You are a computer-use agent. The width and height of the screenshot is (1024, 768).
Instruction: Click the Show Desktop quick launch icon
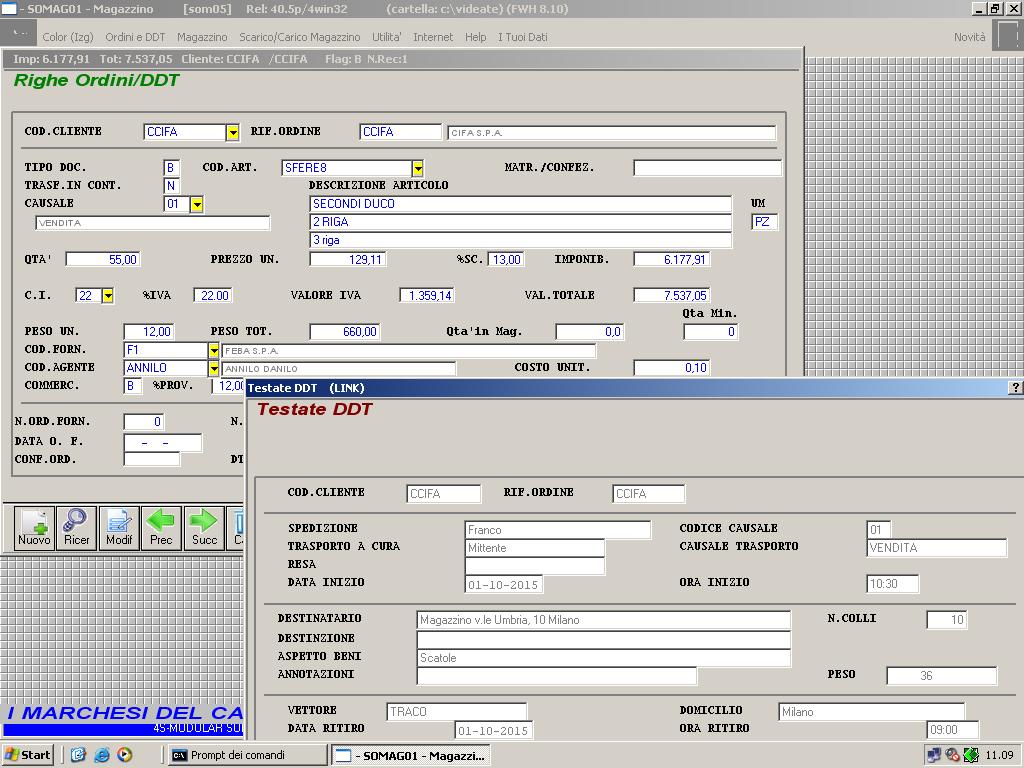pyautogui.click(x=78, y=755)
